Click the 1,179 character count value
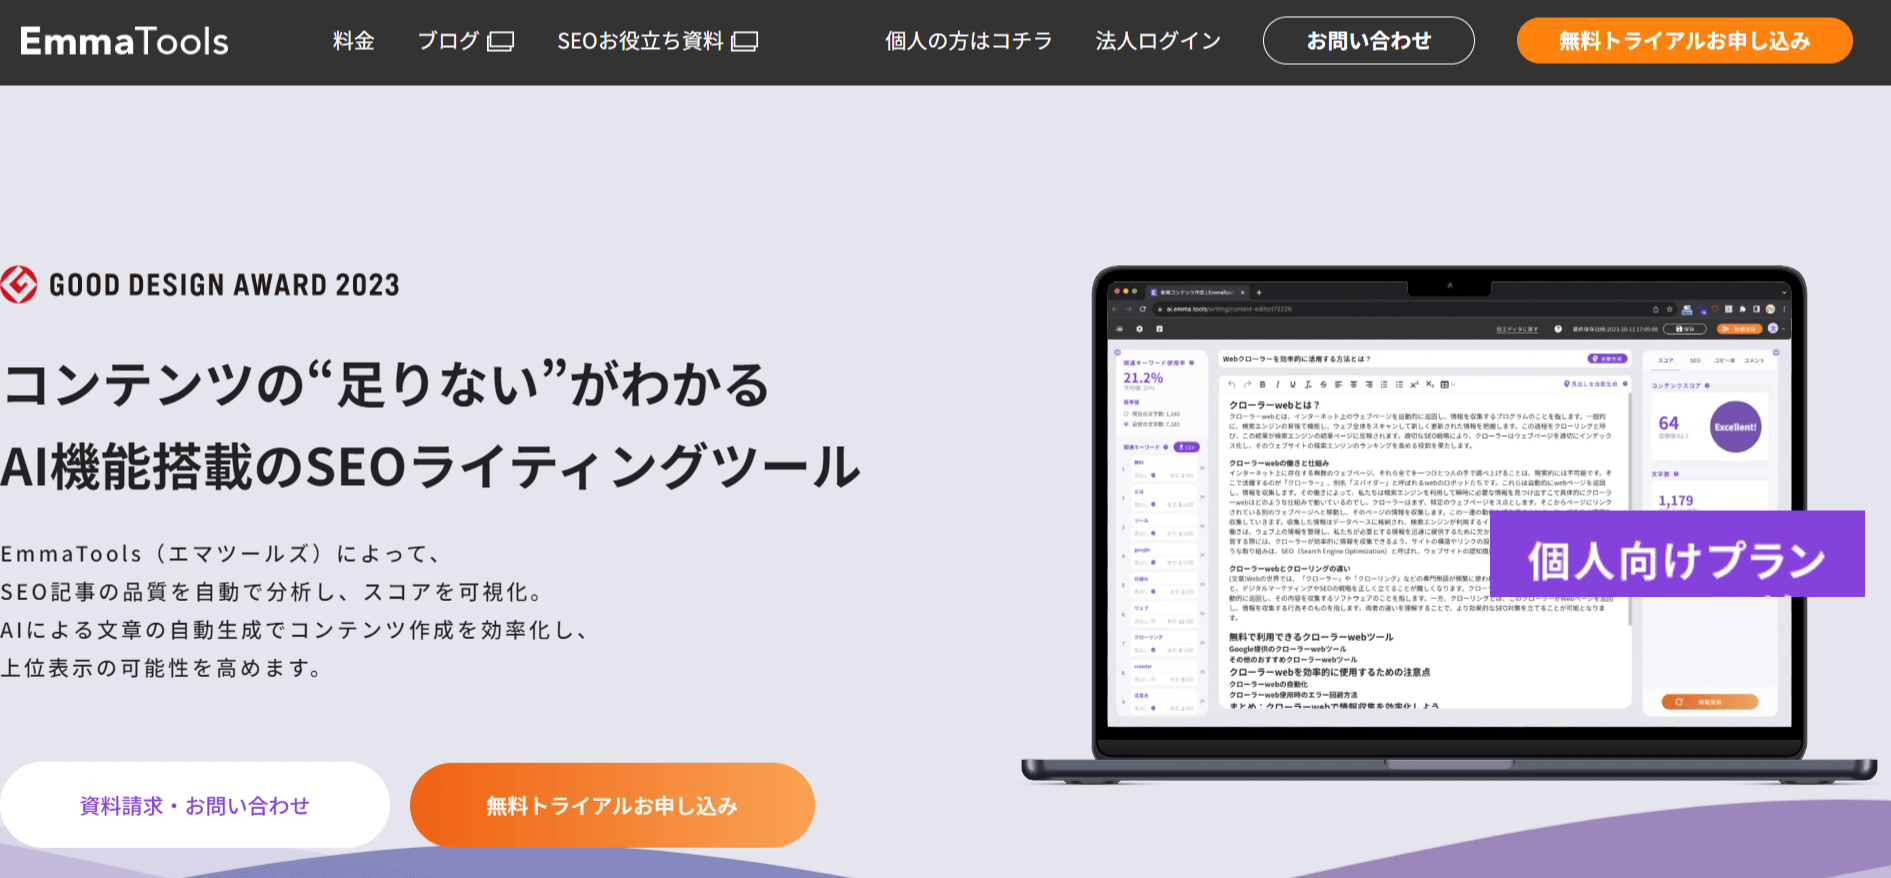This screenshot has width=1891, height=878. pos(1676,500)
